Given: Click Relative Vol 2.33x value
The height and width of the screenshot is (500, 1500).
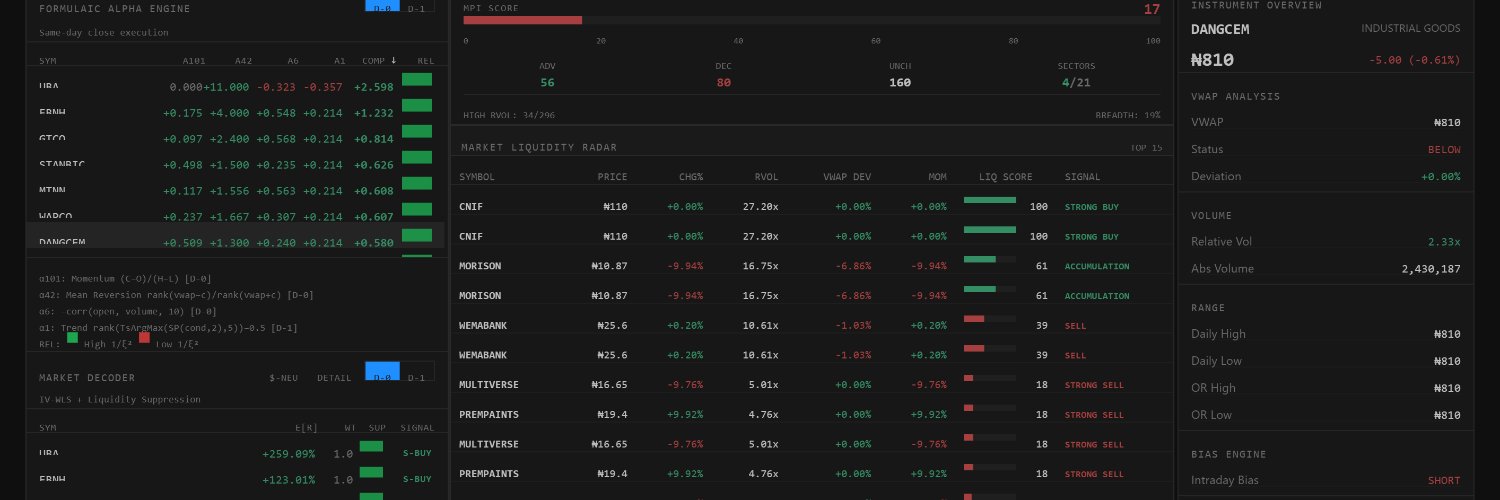Looking at the screenshot, I should click(1444, 242).
